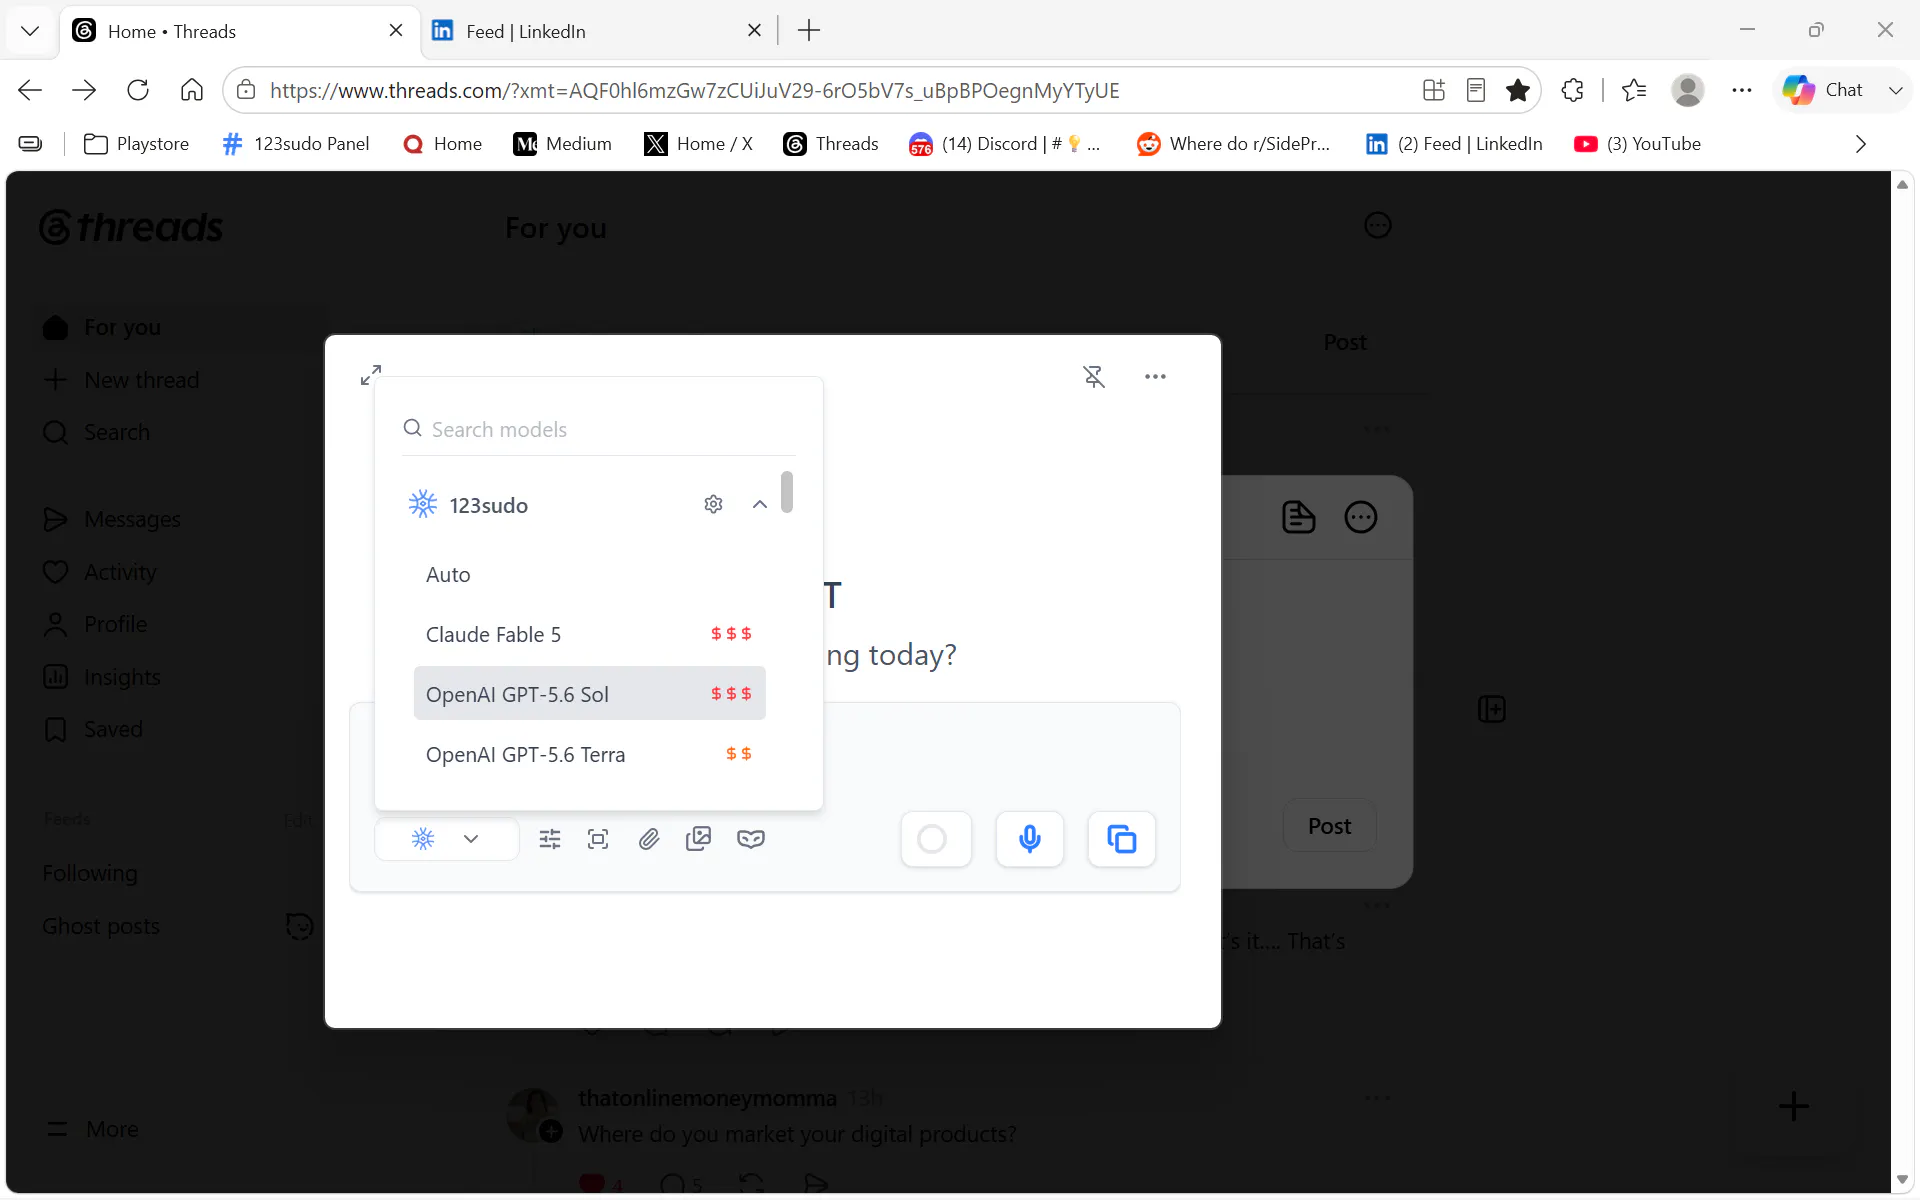This screenshot has height=1200, width=1920.
Task: Click the screen capture icon
Action: [598, 839]
